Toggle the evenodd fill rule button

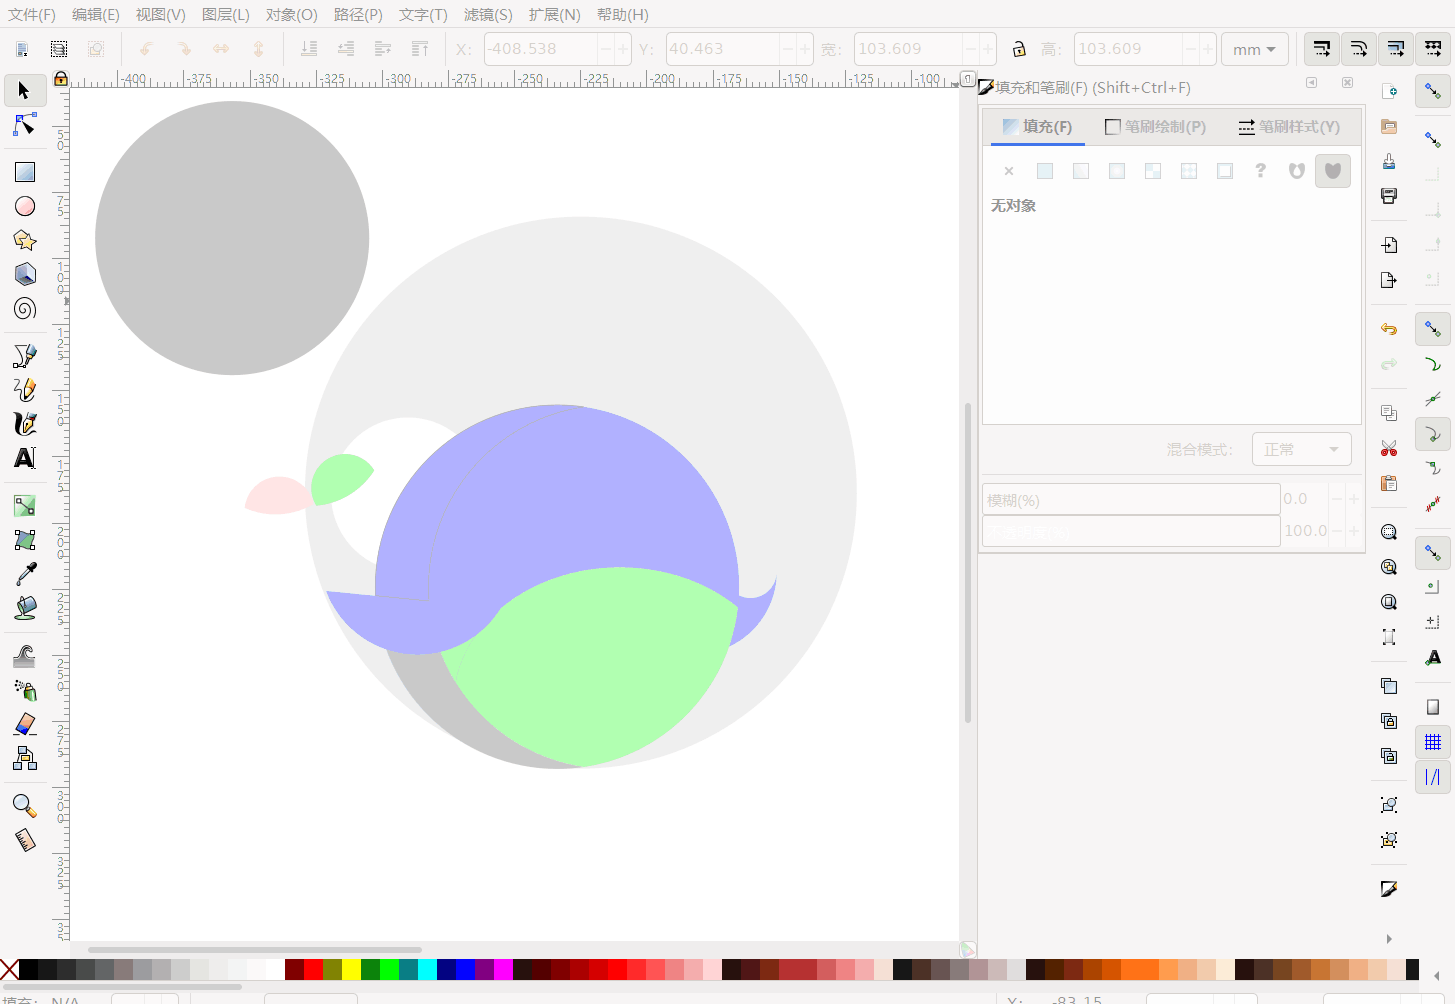[x=1297, y=171]
